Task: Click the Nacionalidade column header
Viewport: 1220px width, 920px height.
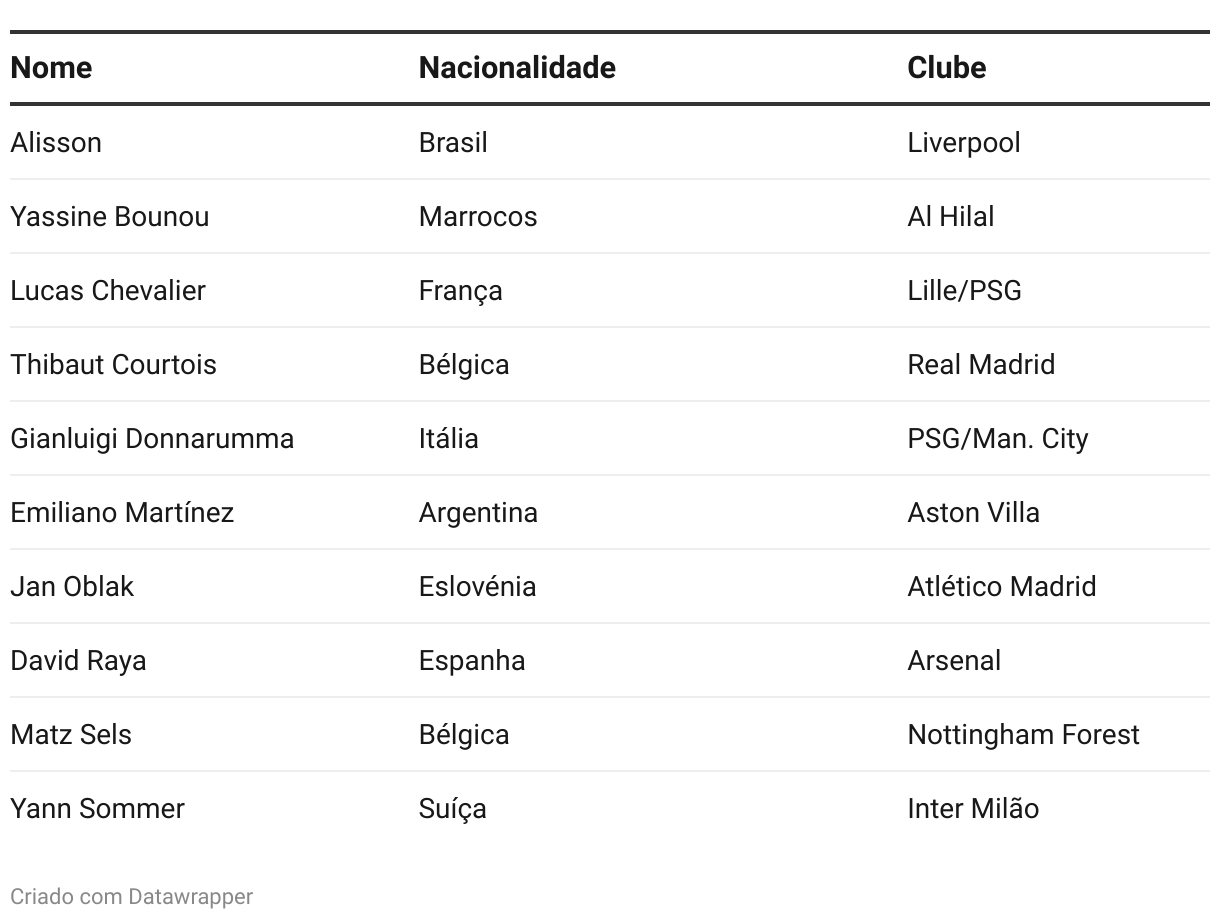Action: tap(517, 68)
